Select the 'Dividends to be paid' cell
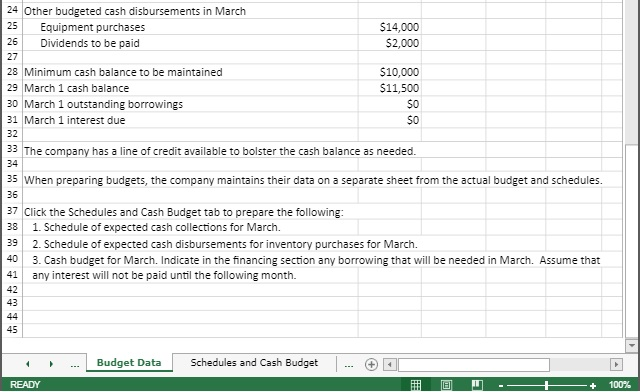The height and width of the screenshot is (392, 641). point(191,43)
